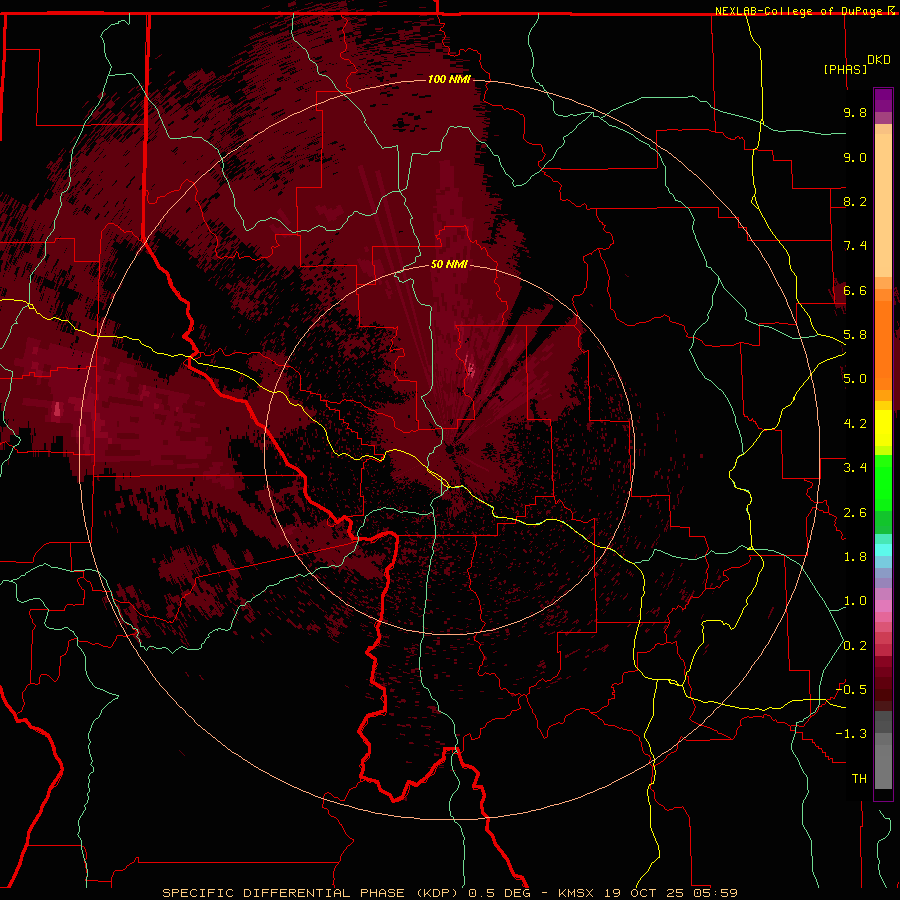Viewport: 900px width, 900px height.
Task: Click the 7.4 scale value
Action: tap(855, 246)
